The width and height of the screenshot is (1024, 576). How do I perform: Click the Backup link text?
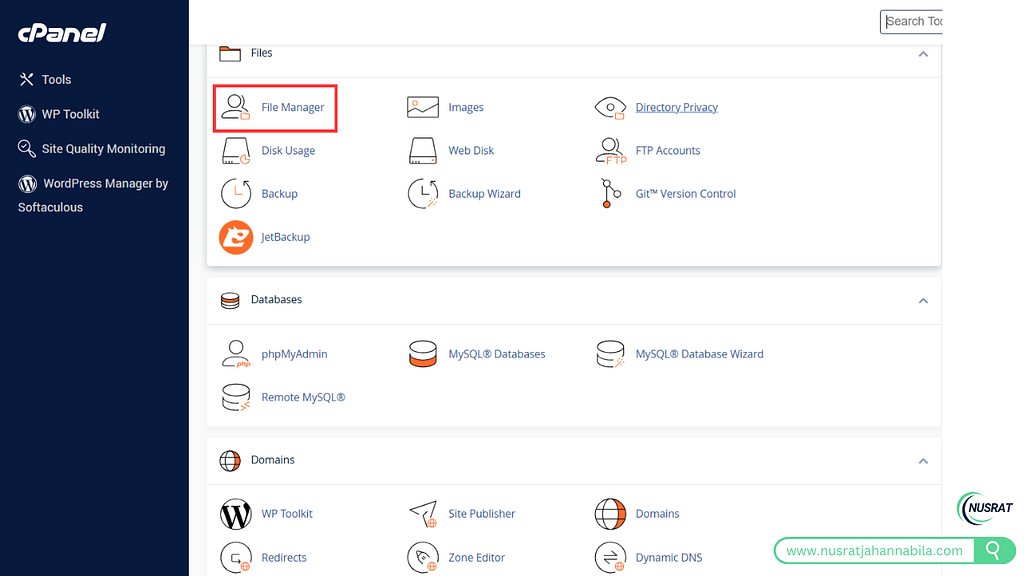coord(280,194)
